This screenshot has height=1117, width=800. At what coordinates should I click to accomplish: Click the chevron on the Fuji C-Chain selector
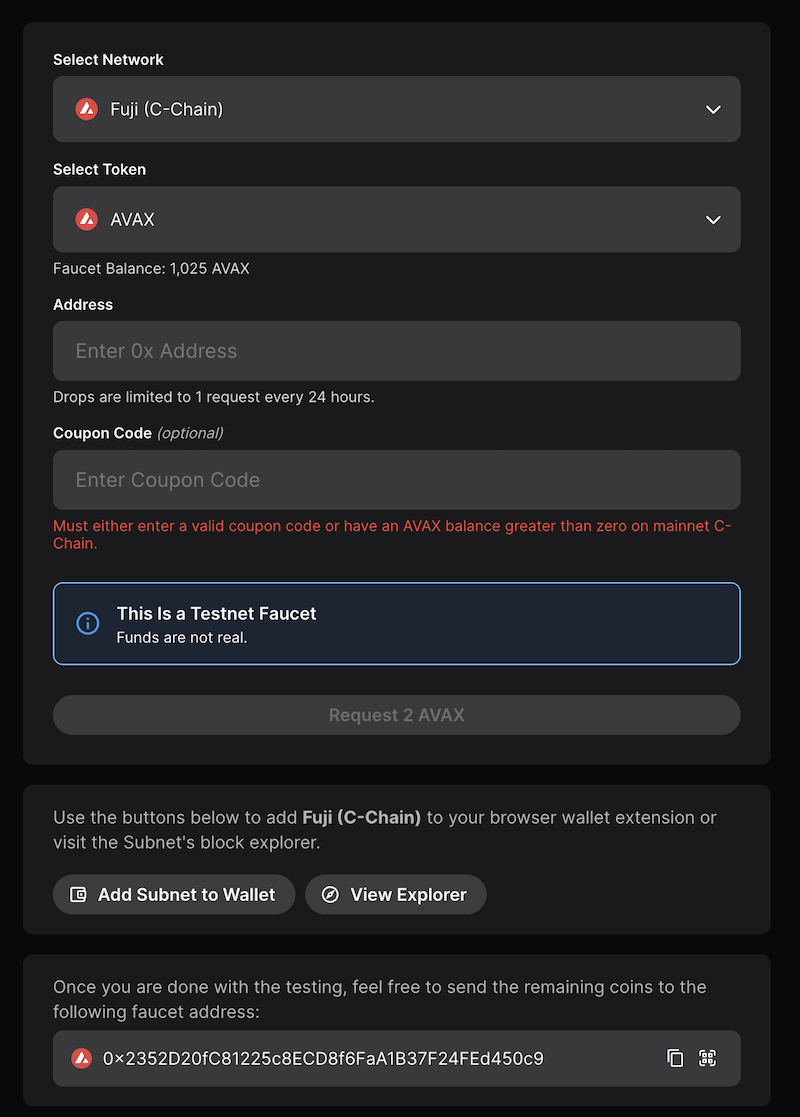pos(713,109)
